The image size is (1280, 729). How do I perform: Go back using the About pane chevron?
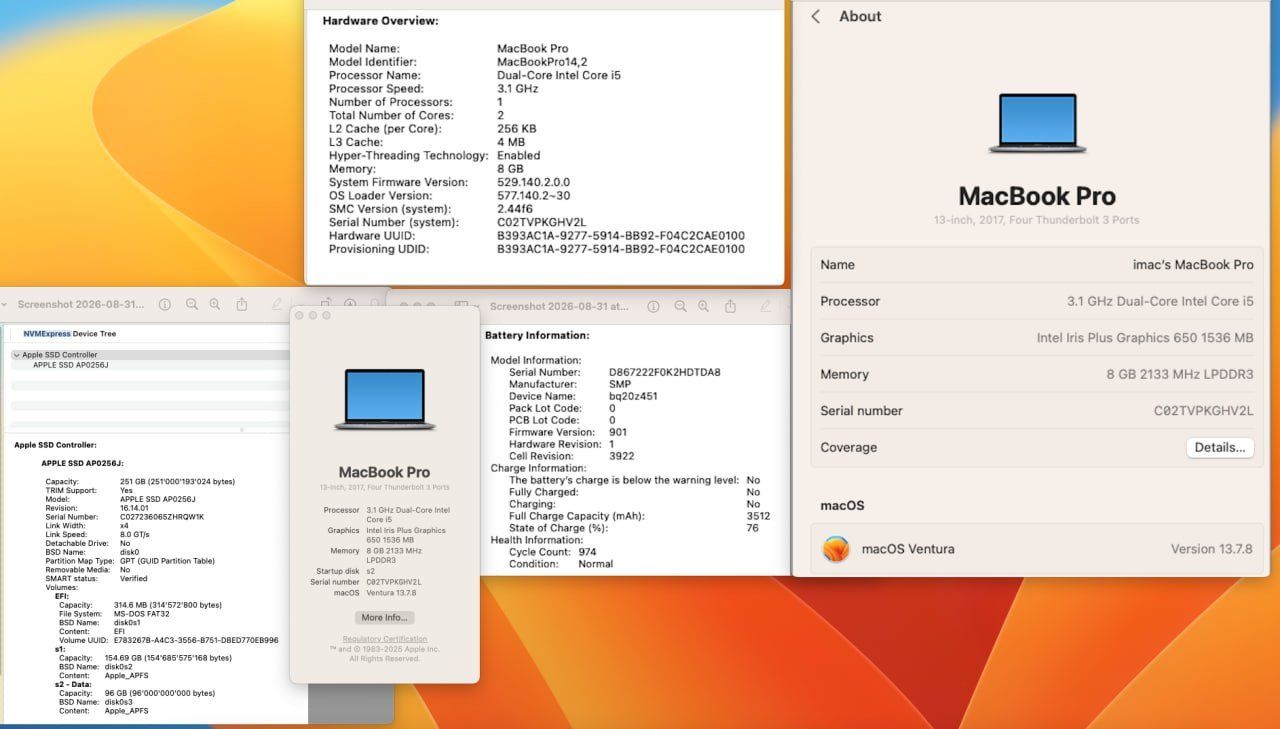point(815,16)
